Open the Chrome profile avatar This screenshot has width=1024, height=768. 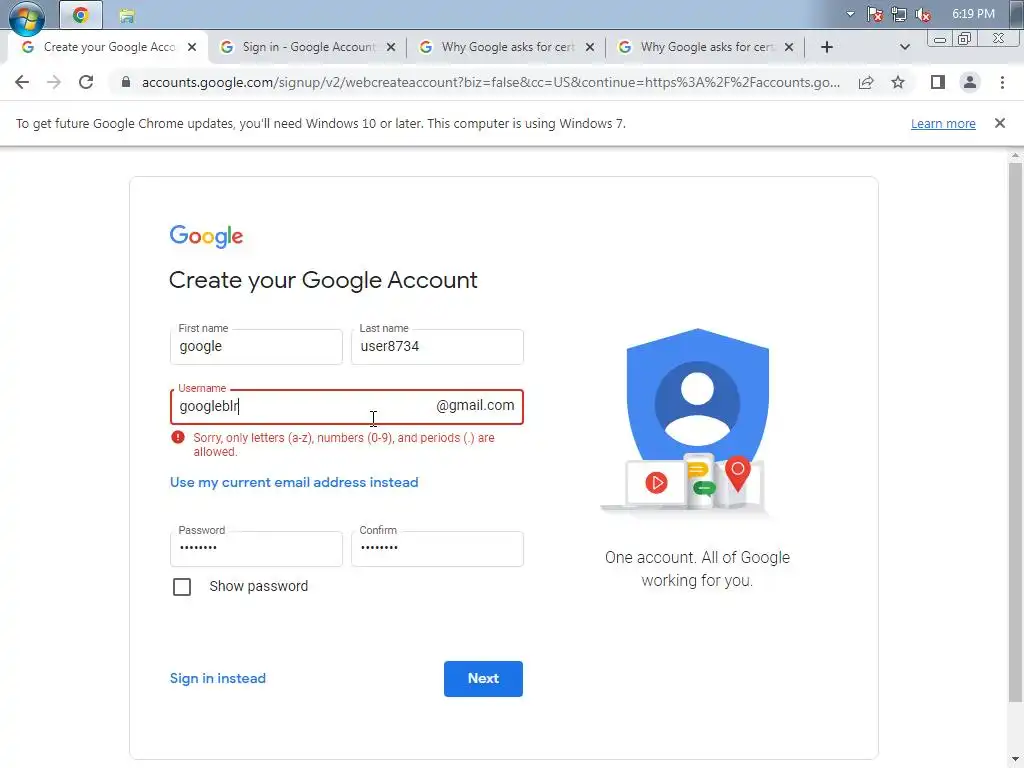coord(970,82)
